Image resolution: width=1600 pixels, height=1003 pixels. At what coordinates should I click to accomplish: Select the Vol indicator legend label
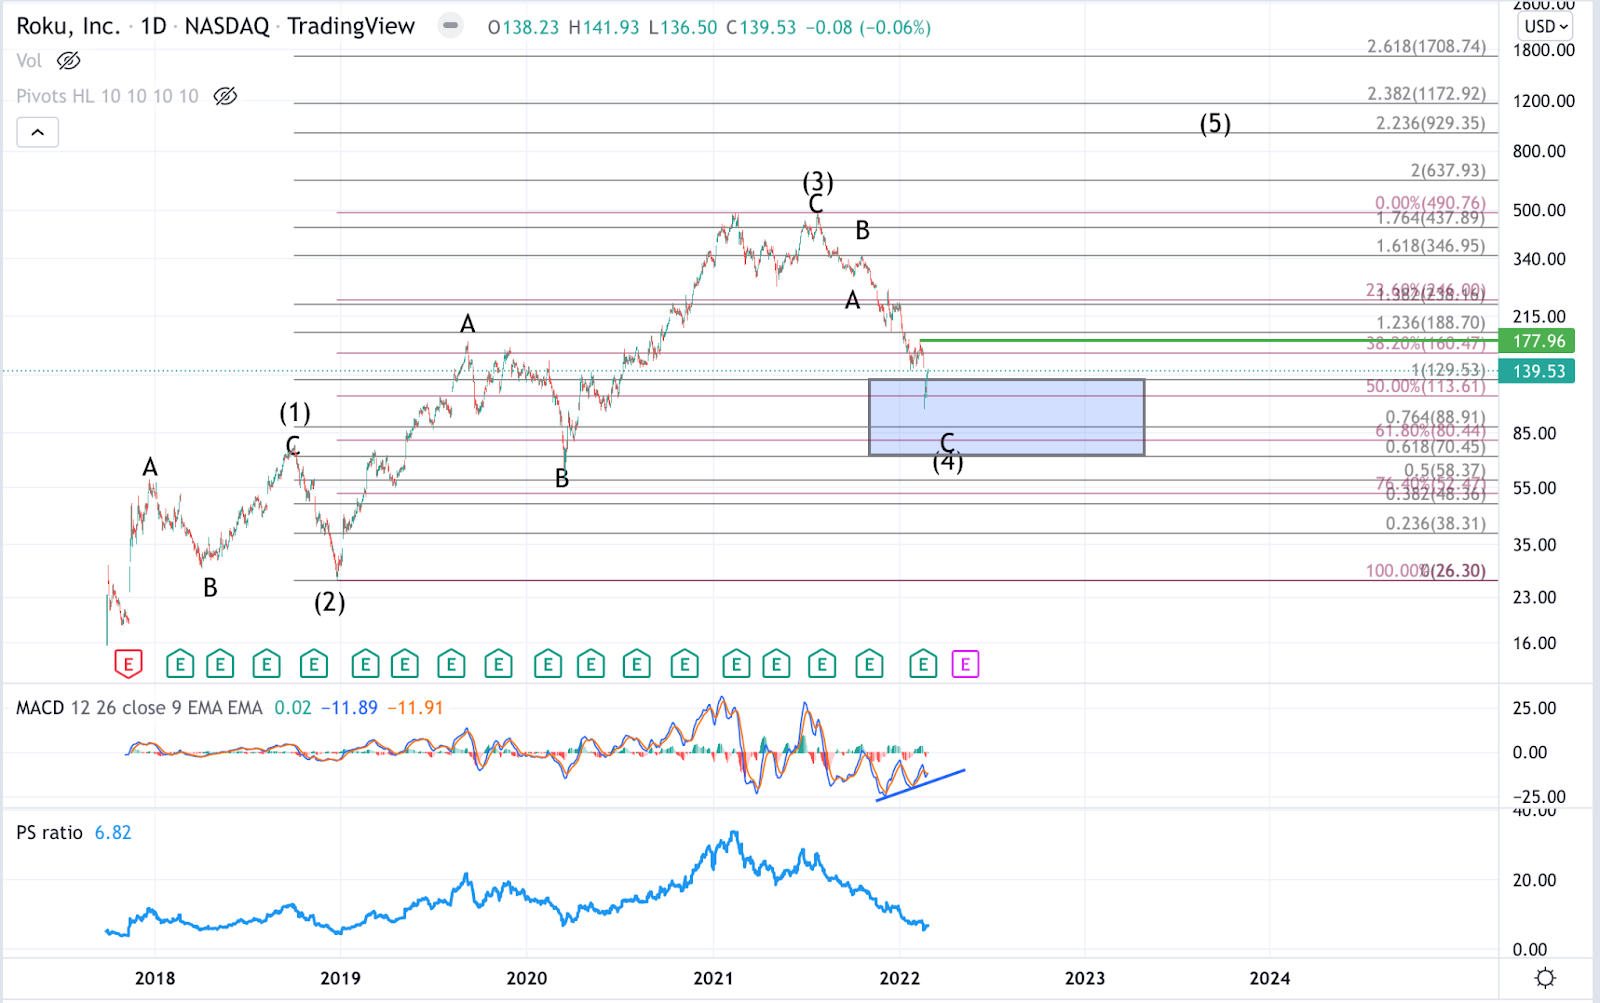(29, 61)
